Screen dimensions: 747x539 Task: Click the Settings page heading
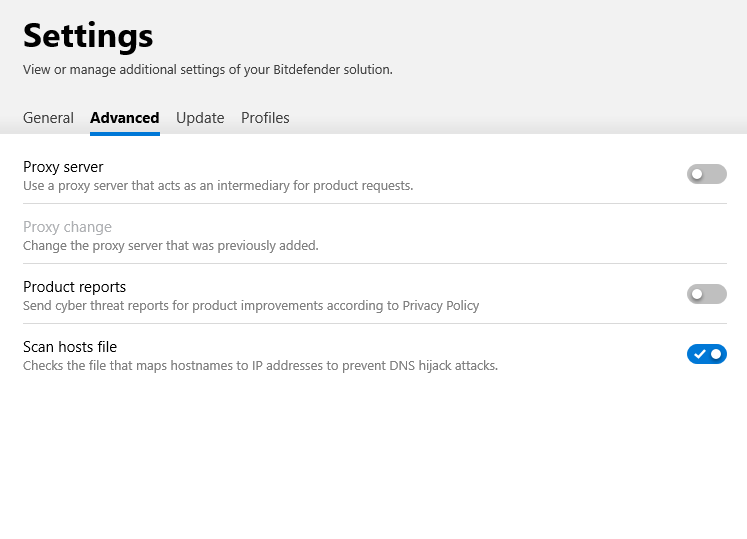coord(88,36)
